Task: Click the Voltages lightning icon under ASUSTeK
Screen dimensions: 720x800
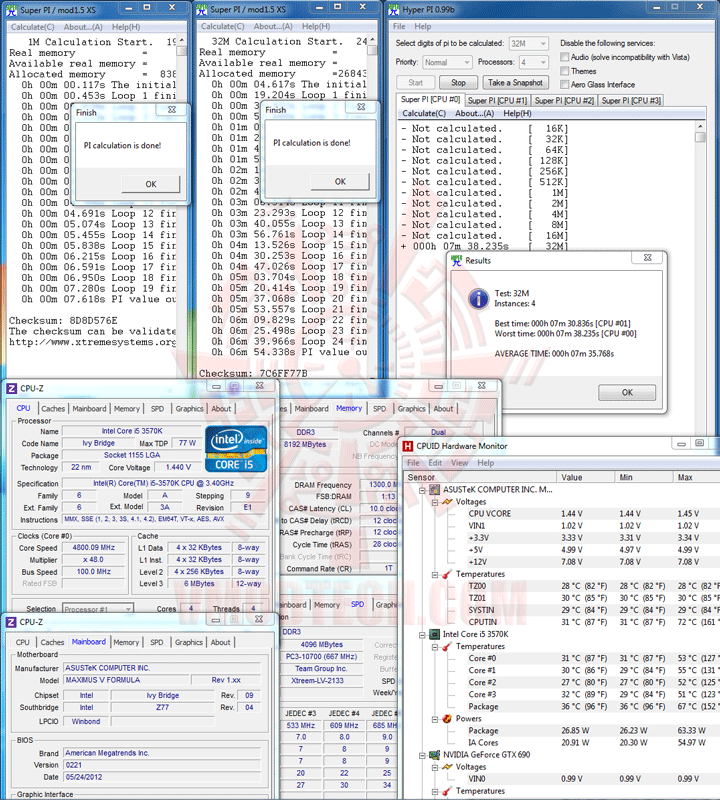Action: [447, 502]
